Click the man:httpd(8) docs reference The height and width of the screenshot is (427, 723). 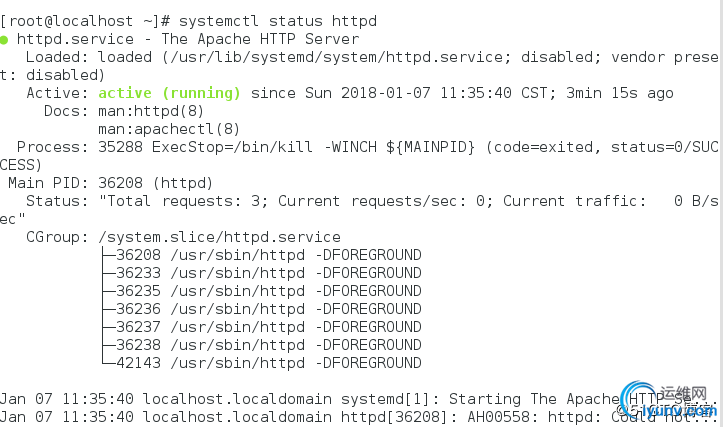(x=151, y=111)
